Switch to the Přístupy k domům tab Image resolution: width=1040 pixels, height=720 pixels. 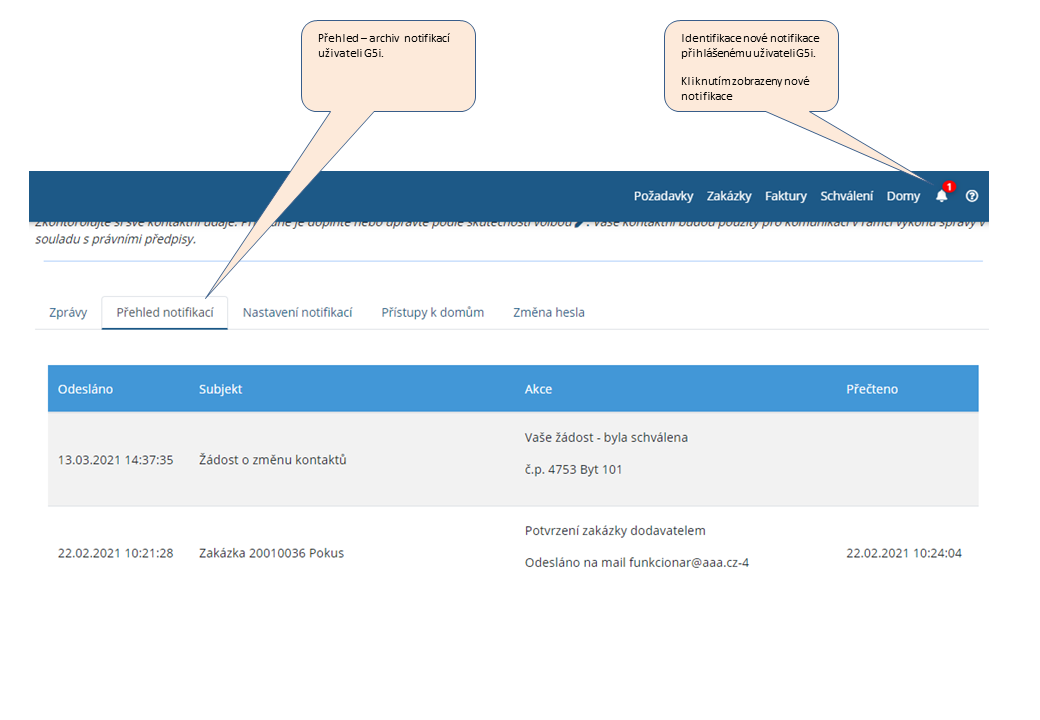432,313
